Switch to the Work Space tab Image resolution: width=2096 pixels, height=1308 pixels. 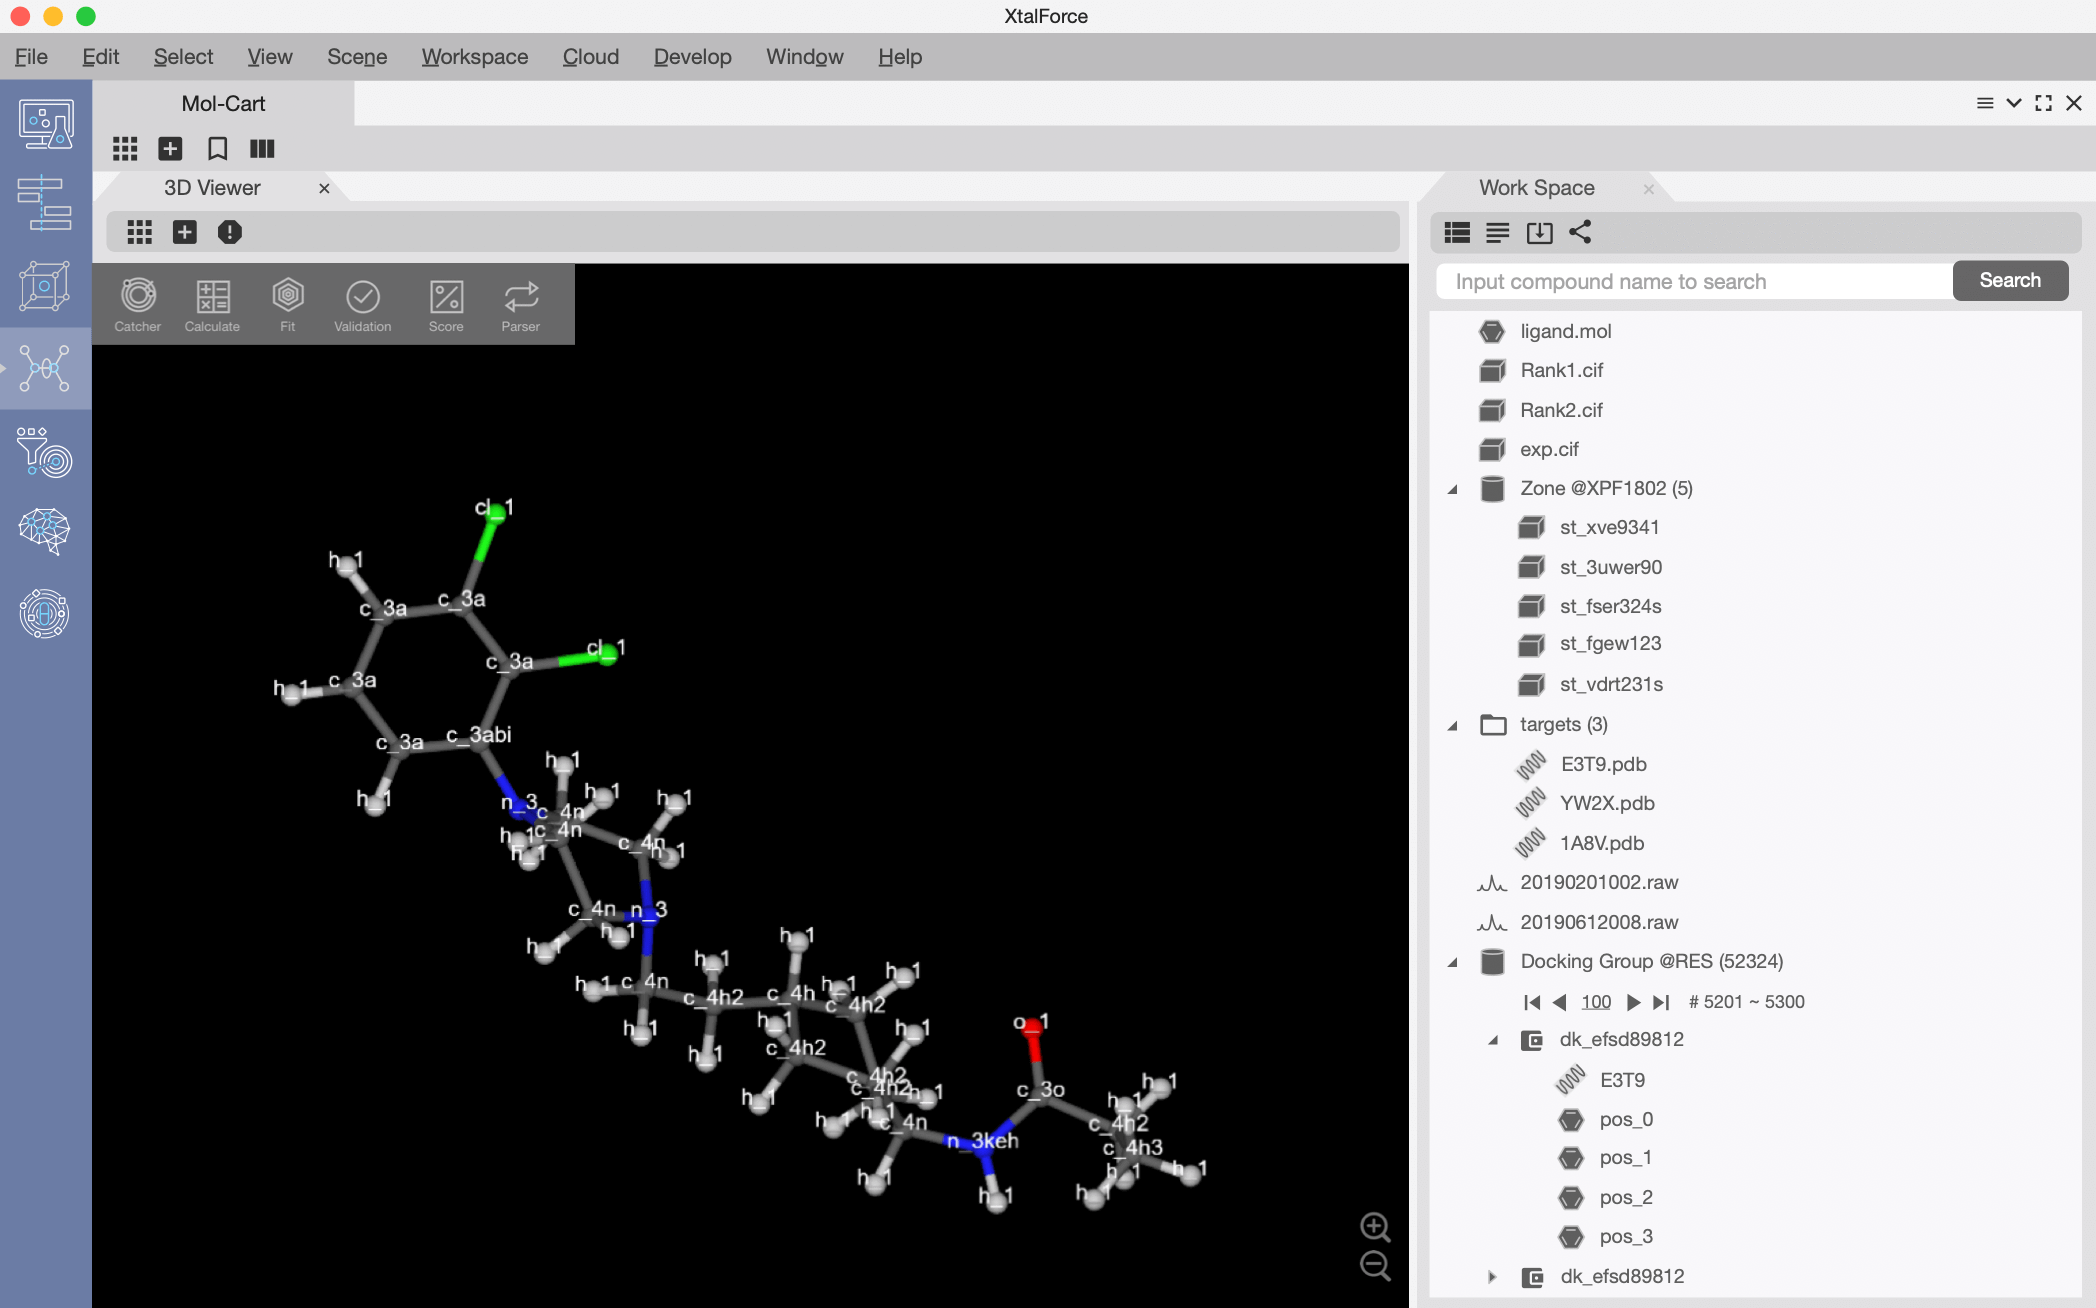[x=1536, y=188]
